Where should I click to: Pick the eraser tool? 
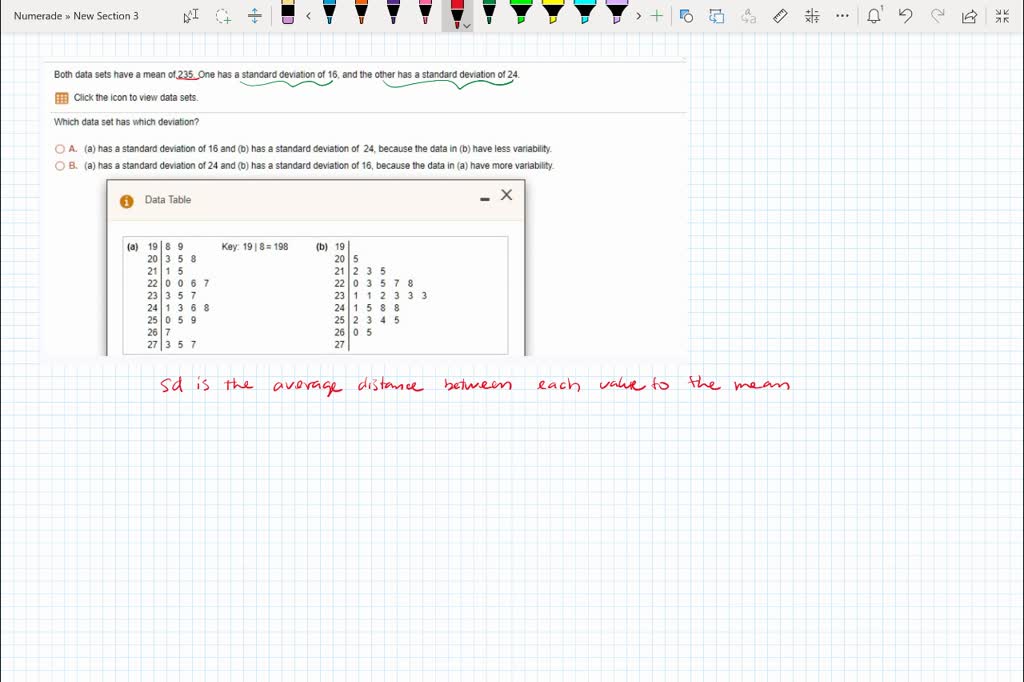(287, 12)
